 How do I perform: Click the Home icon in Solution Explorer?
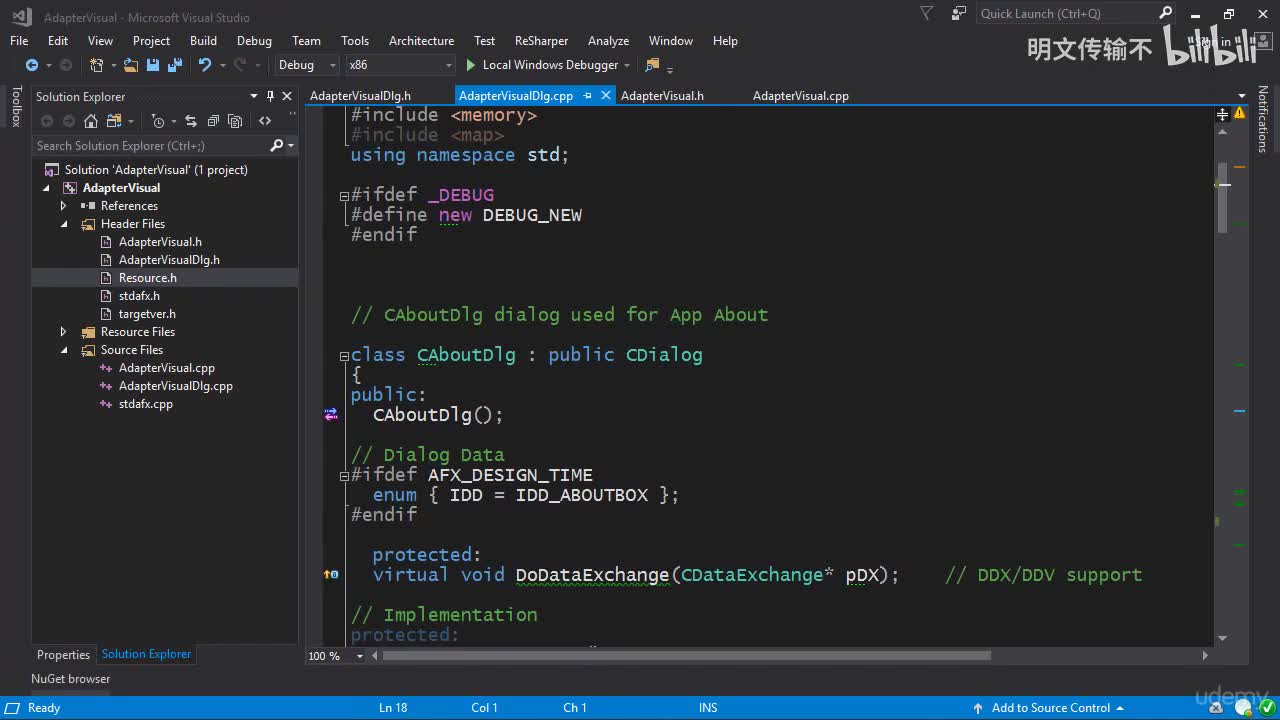[91, 121]
